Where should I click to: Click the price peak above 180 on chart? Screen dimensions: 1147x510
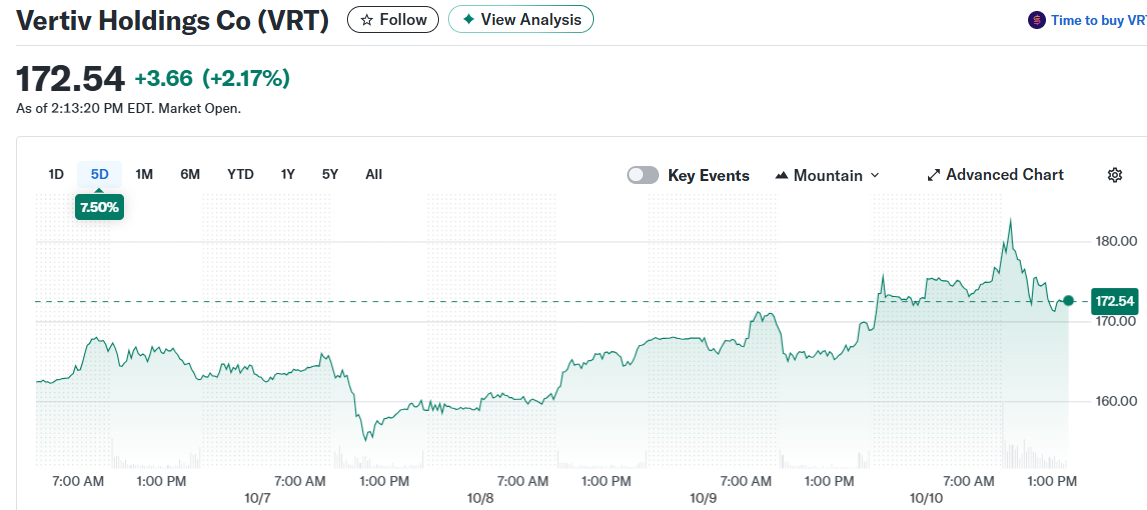1011,219
